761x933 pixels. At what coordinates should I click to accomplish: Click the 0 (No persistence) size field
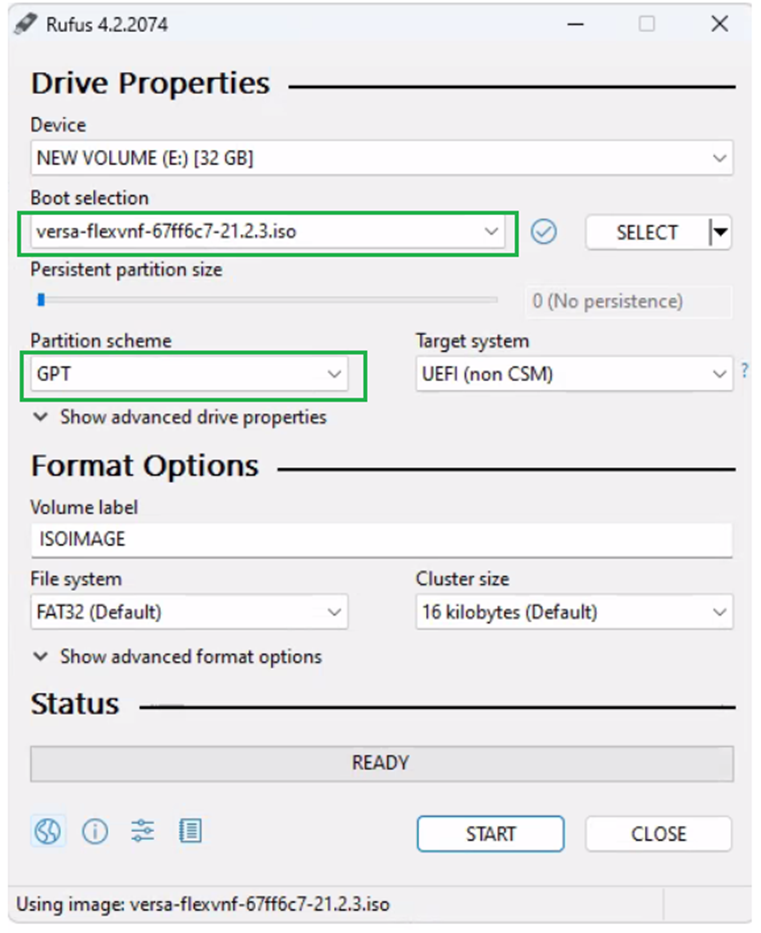click(628, 302)
